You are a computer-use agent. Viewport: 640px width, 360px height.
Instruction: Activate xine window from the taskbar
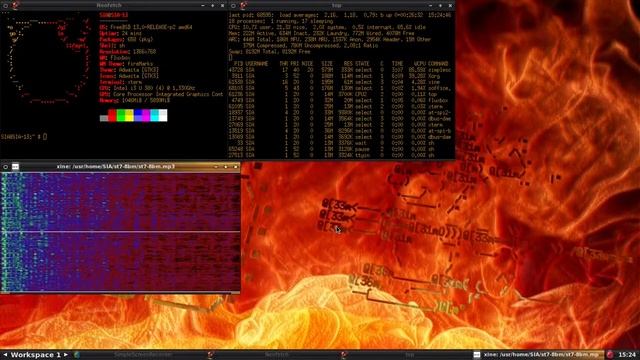pos(539,355)
